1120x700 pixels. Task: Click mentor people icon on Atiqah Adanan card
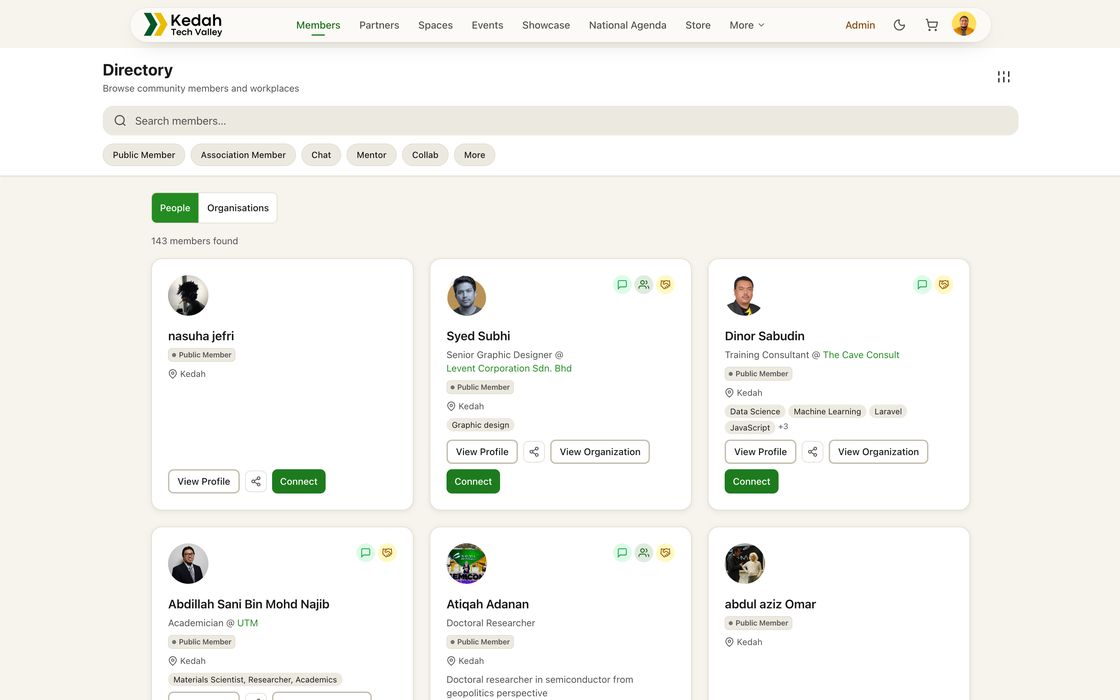644,552
